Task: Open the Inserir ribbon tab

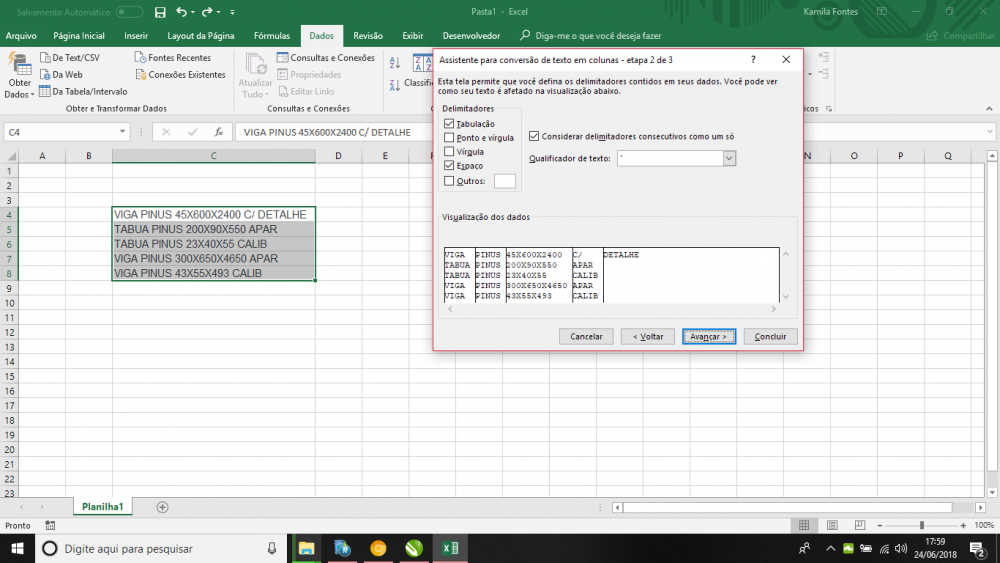Action: [x=136, y=35]
